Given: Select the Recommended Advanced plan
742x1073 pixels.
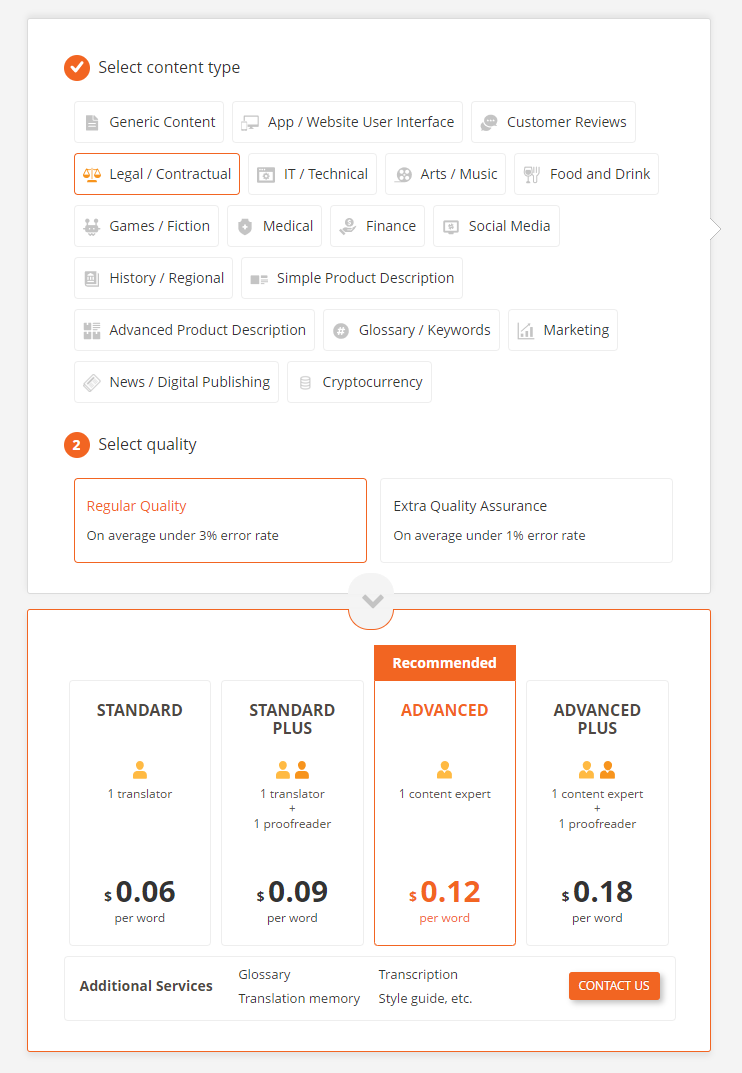Looking at the screenshot, I should (445, 796).
